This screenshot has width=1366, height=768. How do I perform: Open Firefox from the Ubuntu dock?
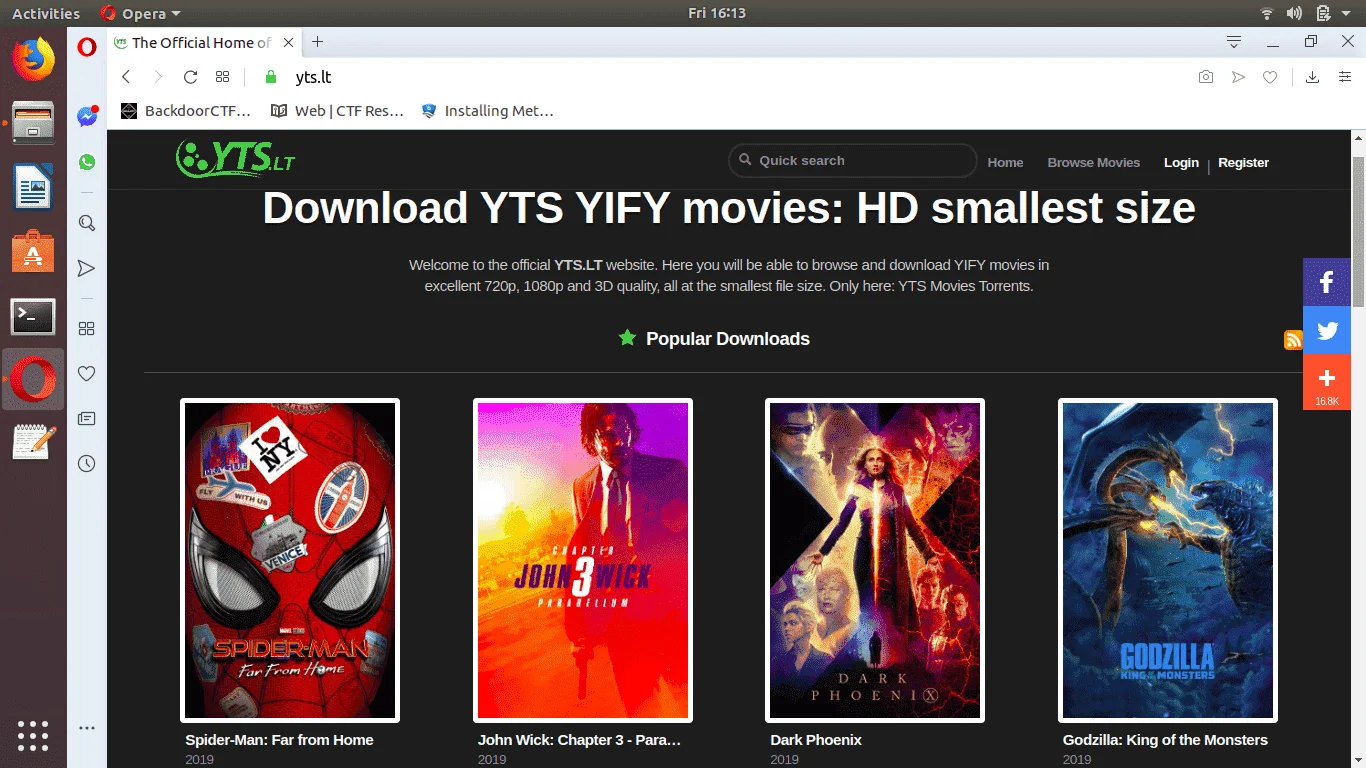pyautogui.click(x=33, y=60)
